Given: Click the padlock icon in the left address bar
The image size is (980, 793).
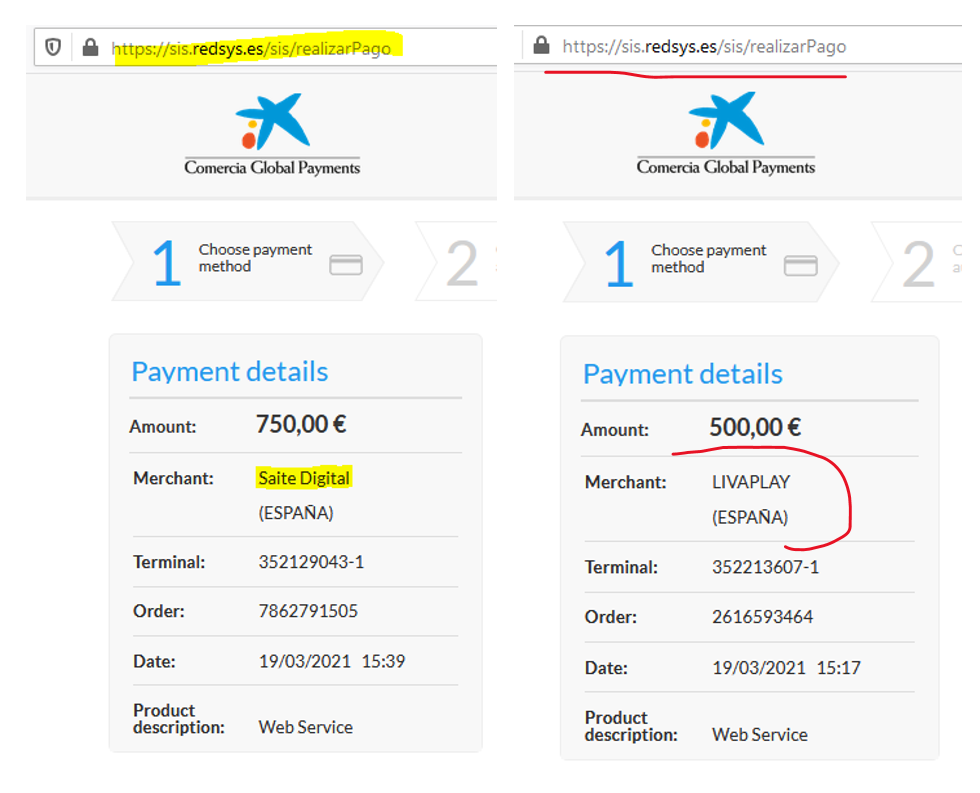Looking at the screenshot, I should [88, 46].
